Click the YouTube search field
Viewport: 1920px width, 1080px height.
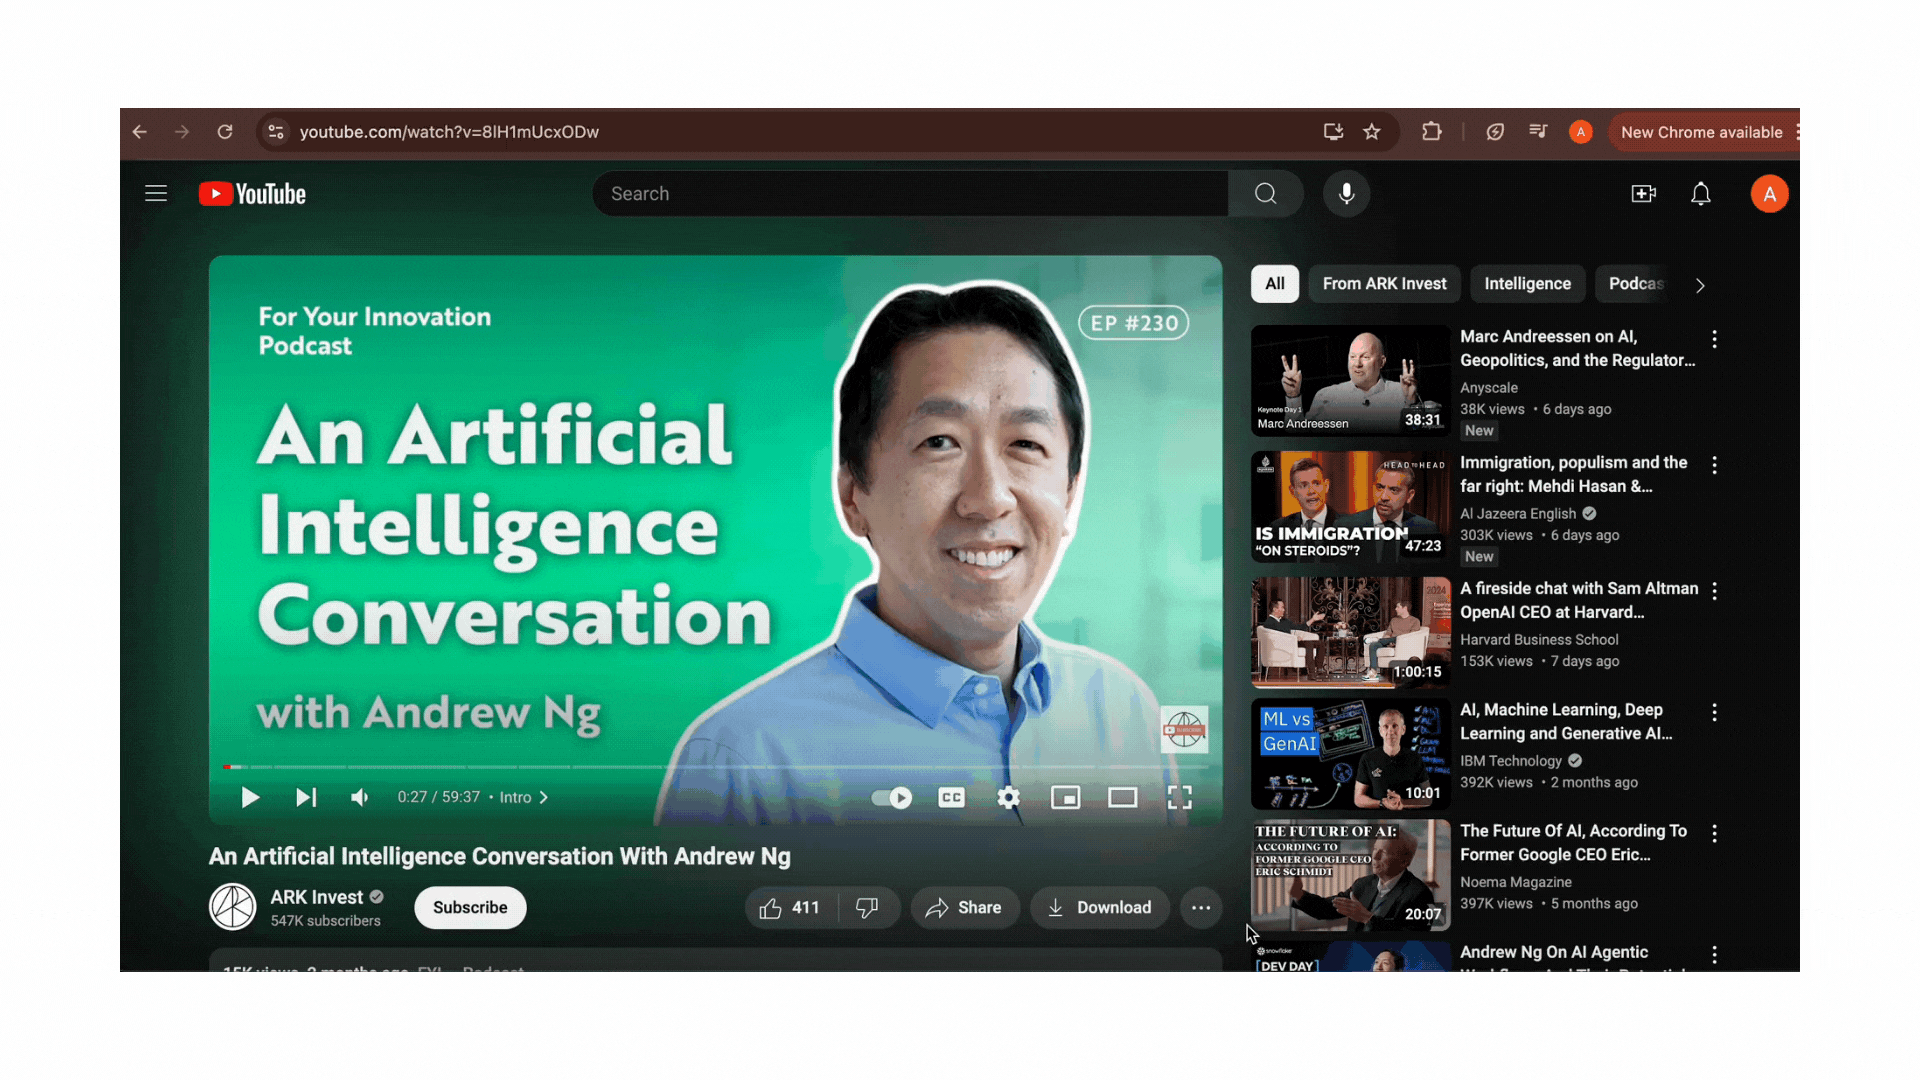pos(910,194)
